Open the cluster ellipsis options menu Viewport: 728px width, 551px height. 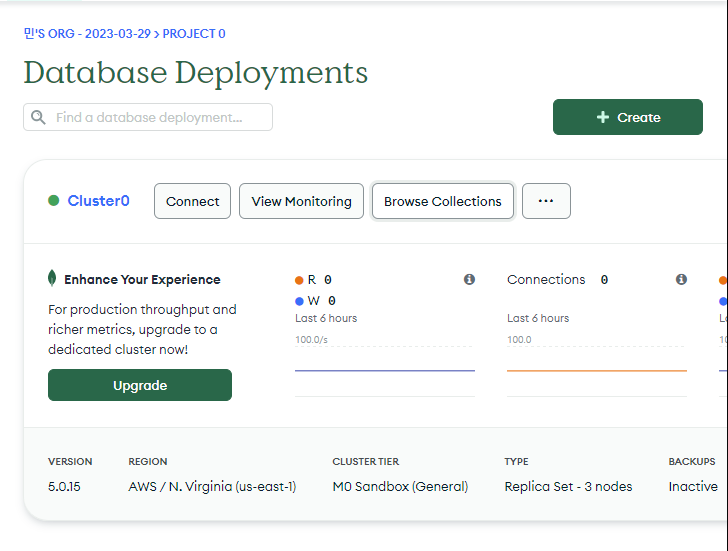pos(546,201)
